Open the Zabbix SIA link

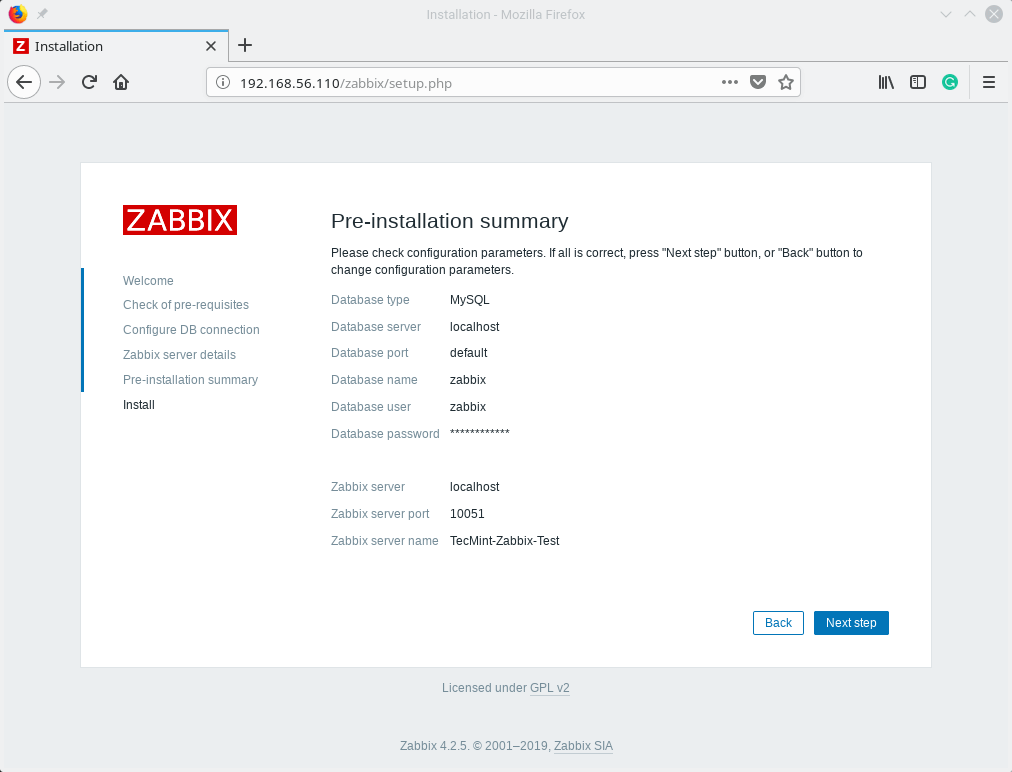tap(583, 746)
